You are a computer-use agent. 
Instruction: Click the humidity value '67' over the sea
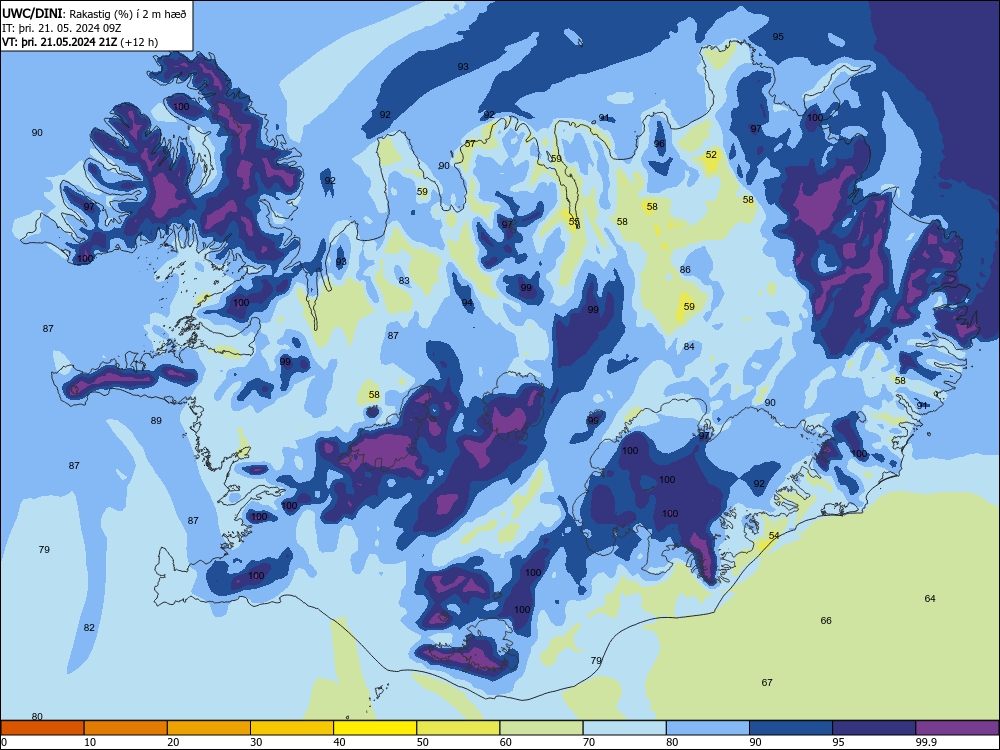click(767, 682)
